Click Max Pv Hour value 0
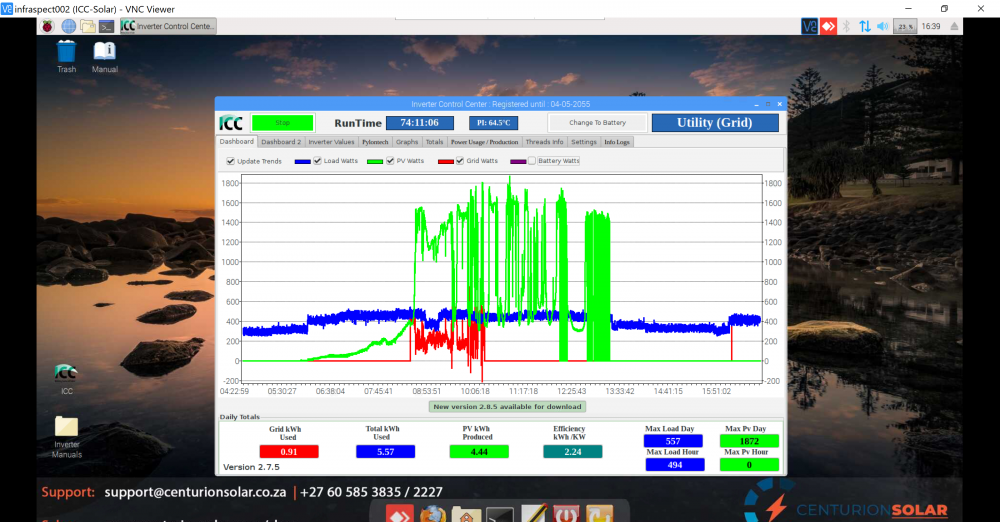This screenshot has width=1000, height=522. pos(749,465)
